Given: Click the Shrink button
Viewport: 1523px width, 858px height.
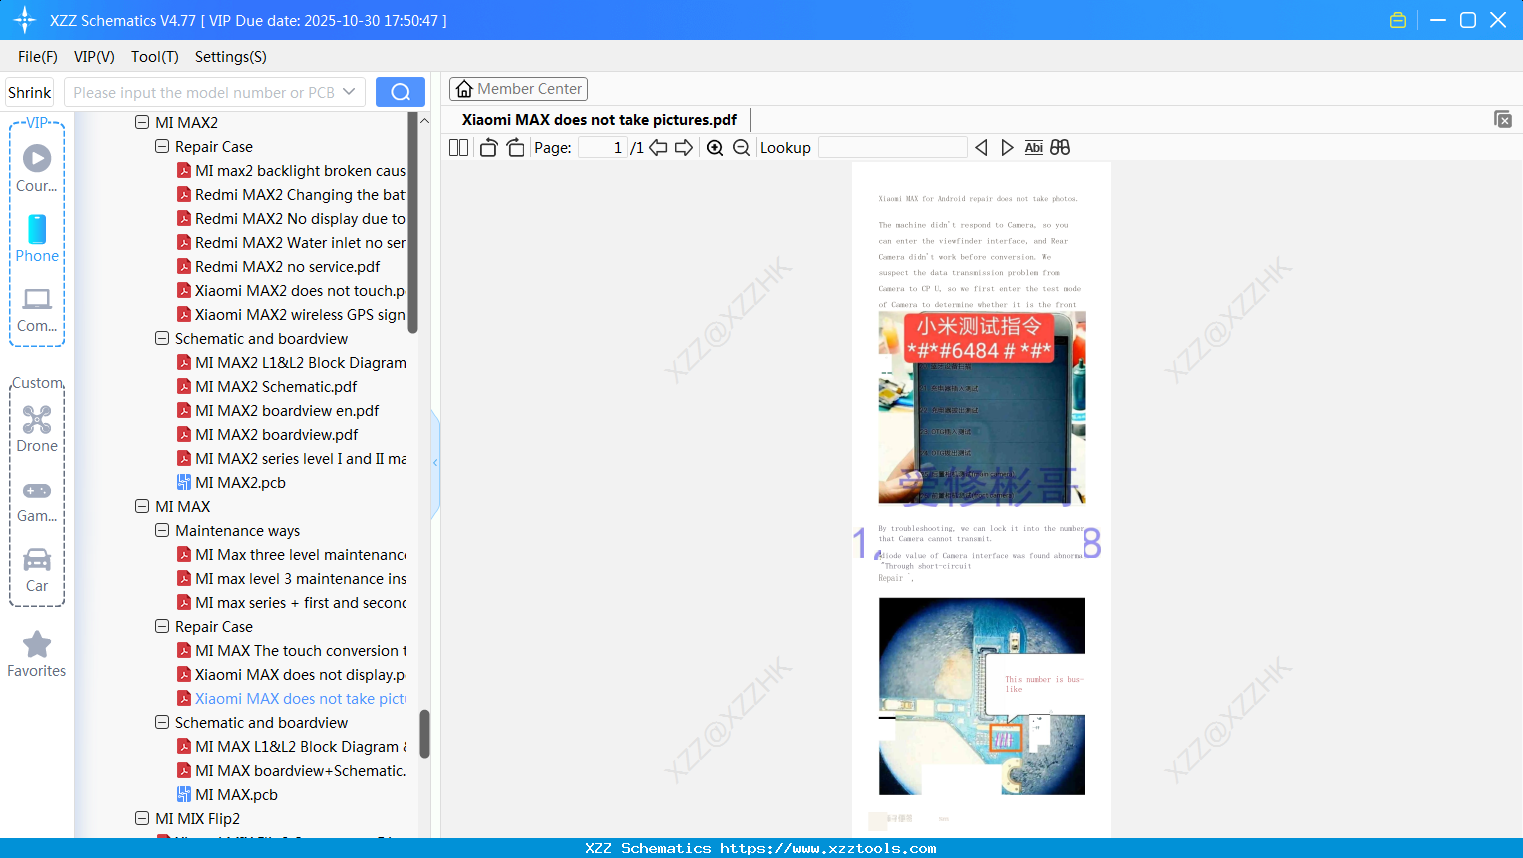Looking at the screenshot, I should click(30, 92).
